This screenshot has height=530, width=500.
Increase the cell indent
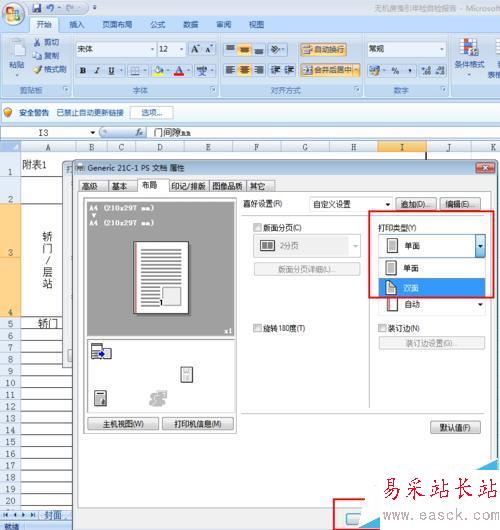289,70
